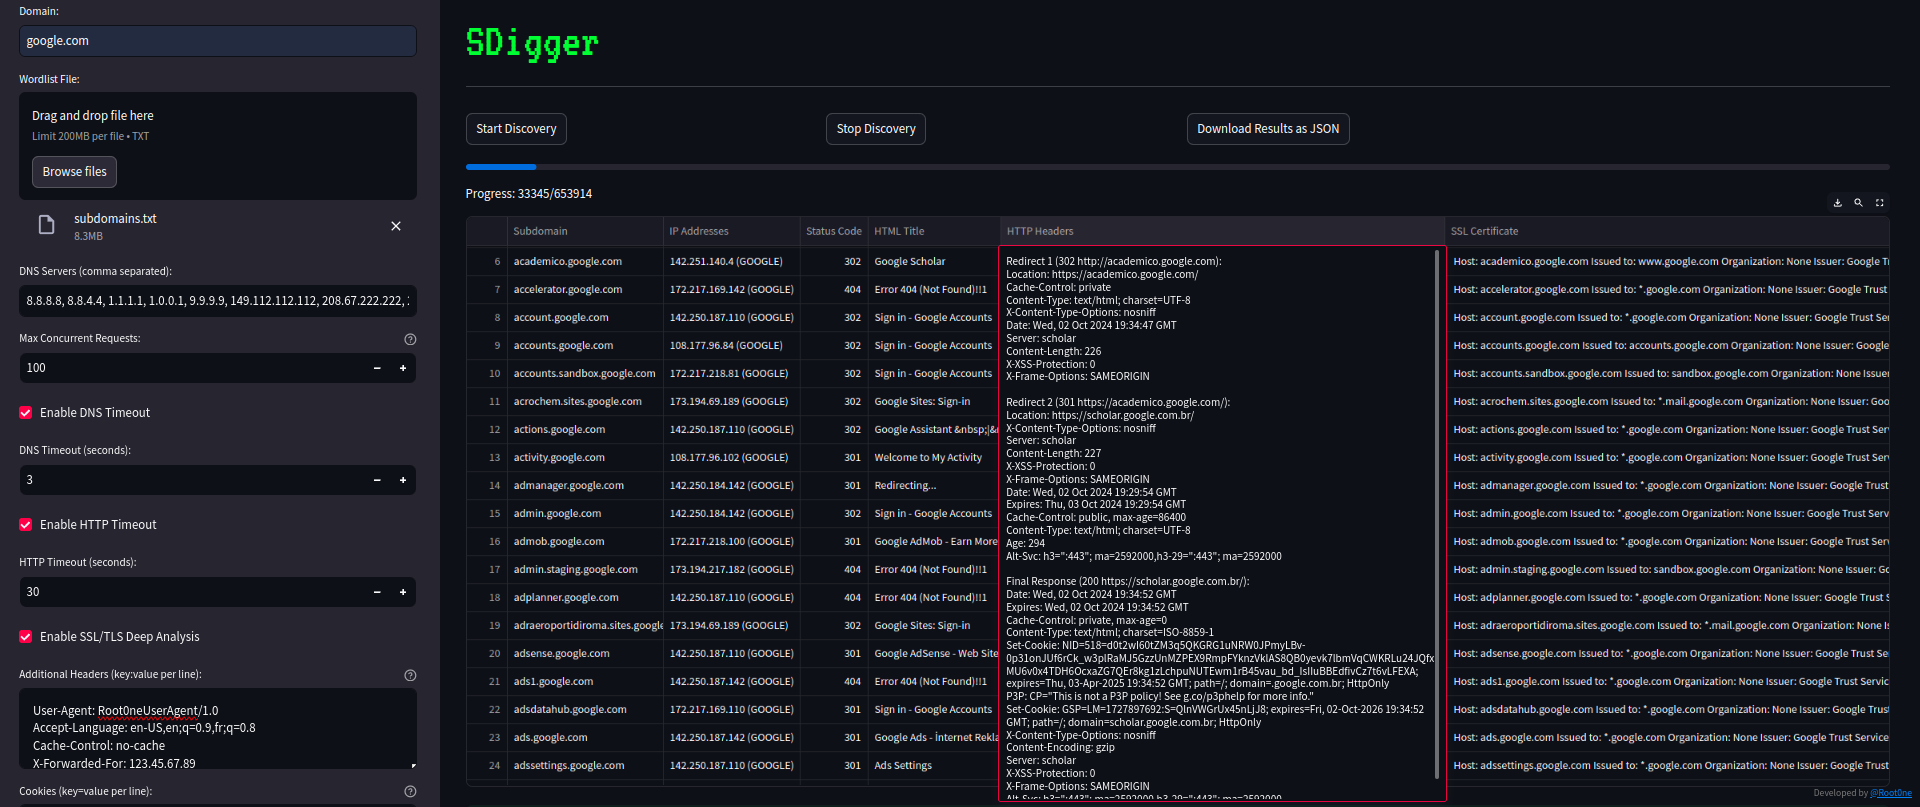Open help tooltip for Additional Headers

tap(410, 675)
